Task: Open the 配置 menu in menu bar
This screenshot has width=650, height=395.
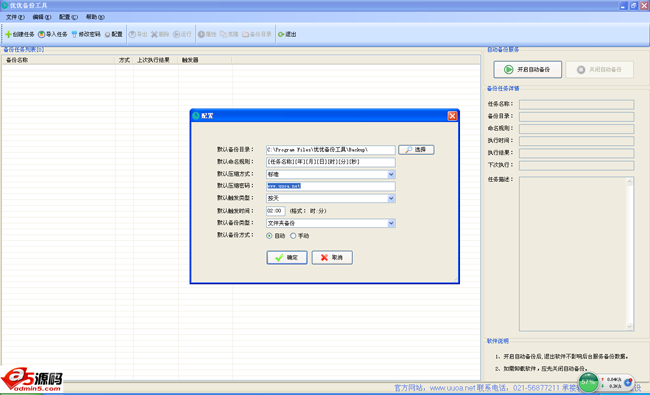Action: pos(68,17)
